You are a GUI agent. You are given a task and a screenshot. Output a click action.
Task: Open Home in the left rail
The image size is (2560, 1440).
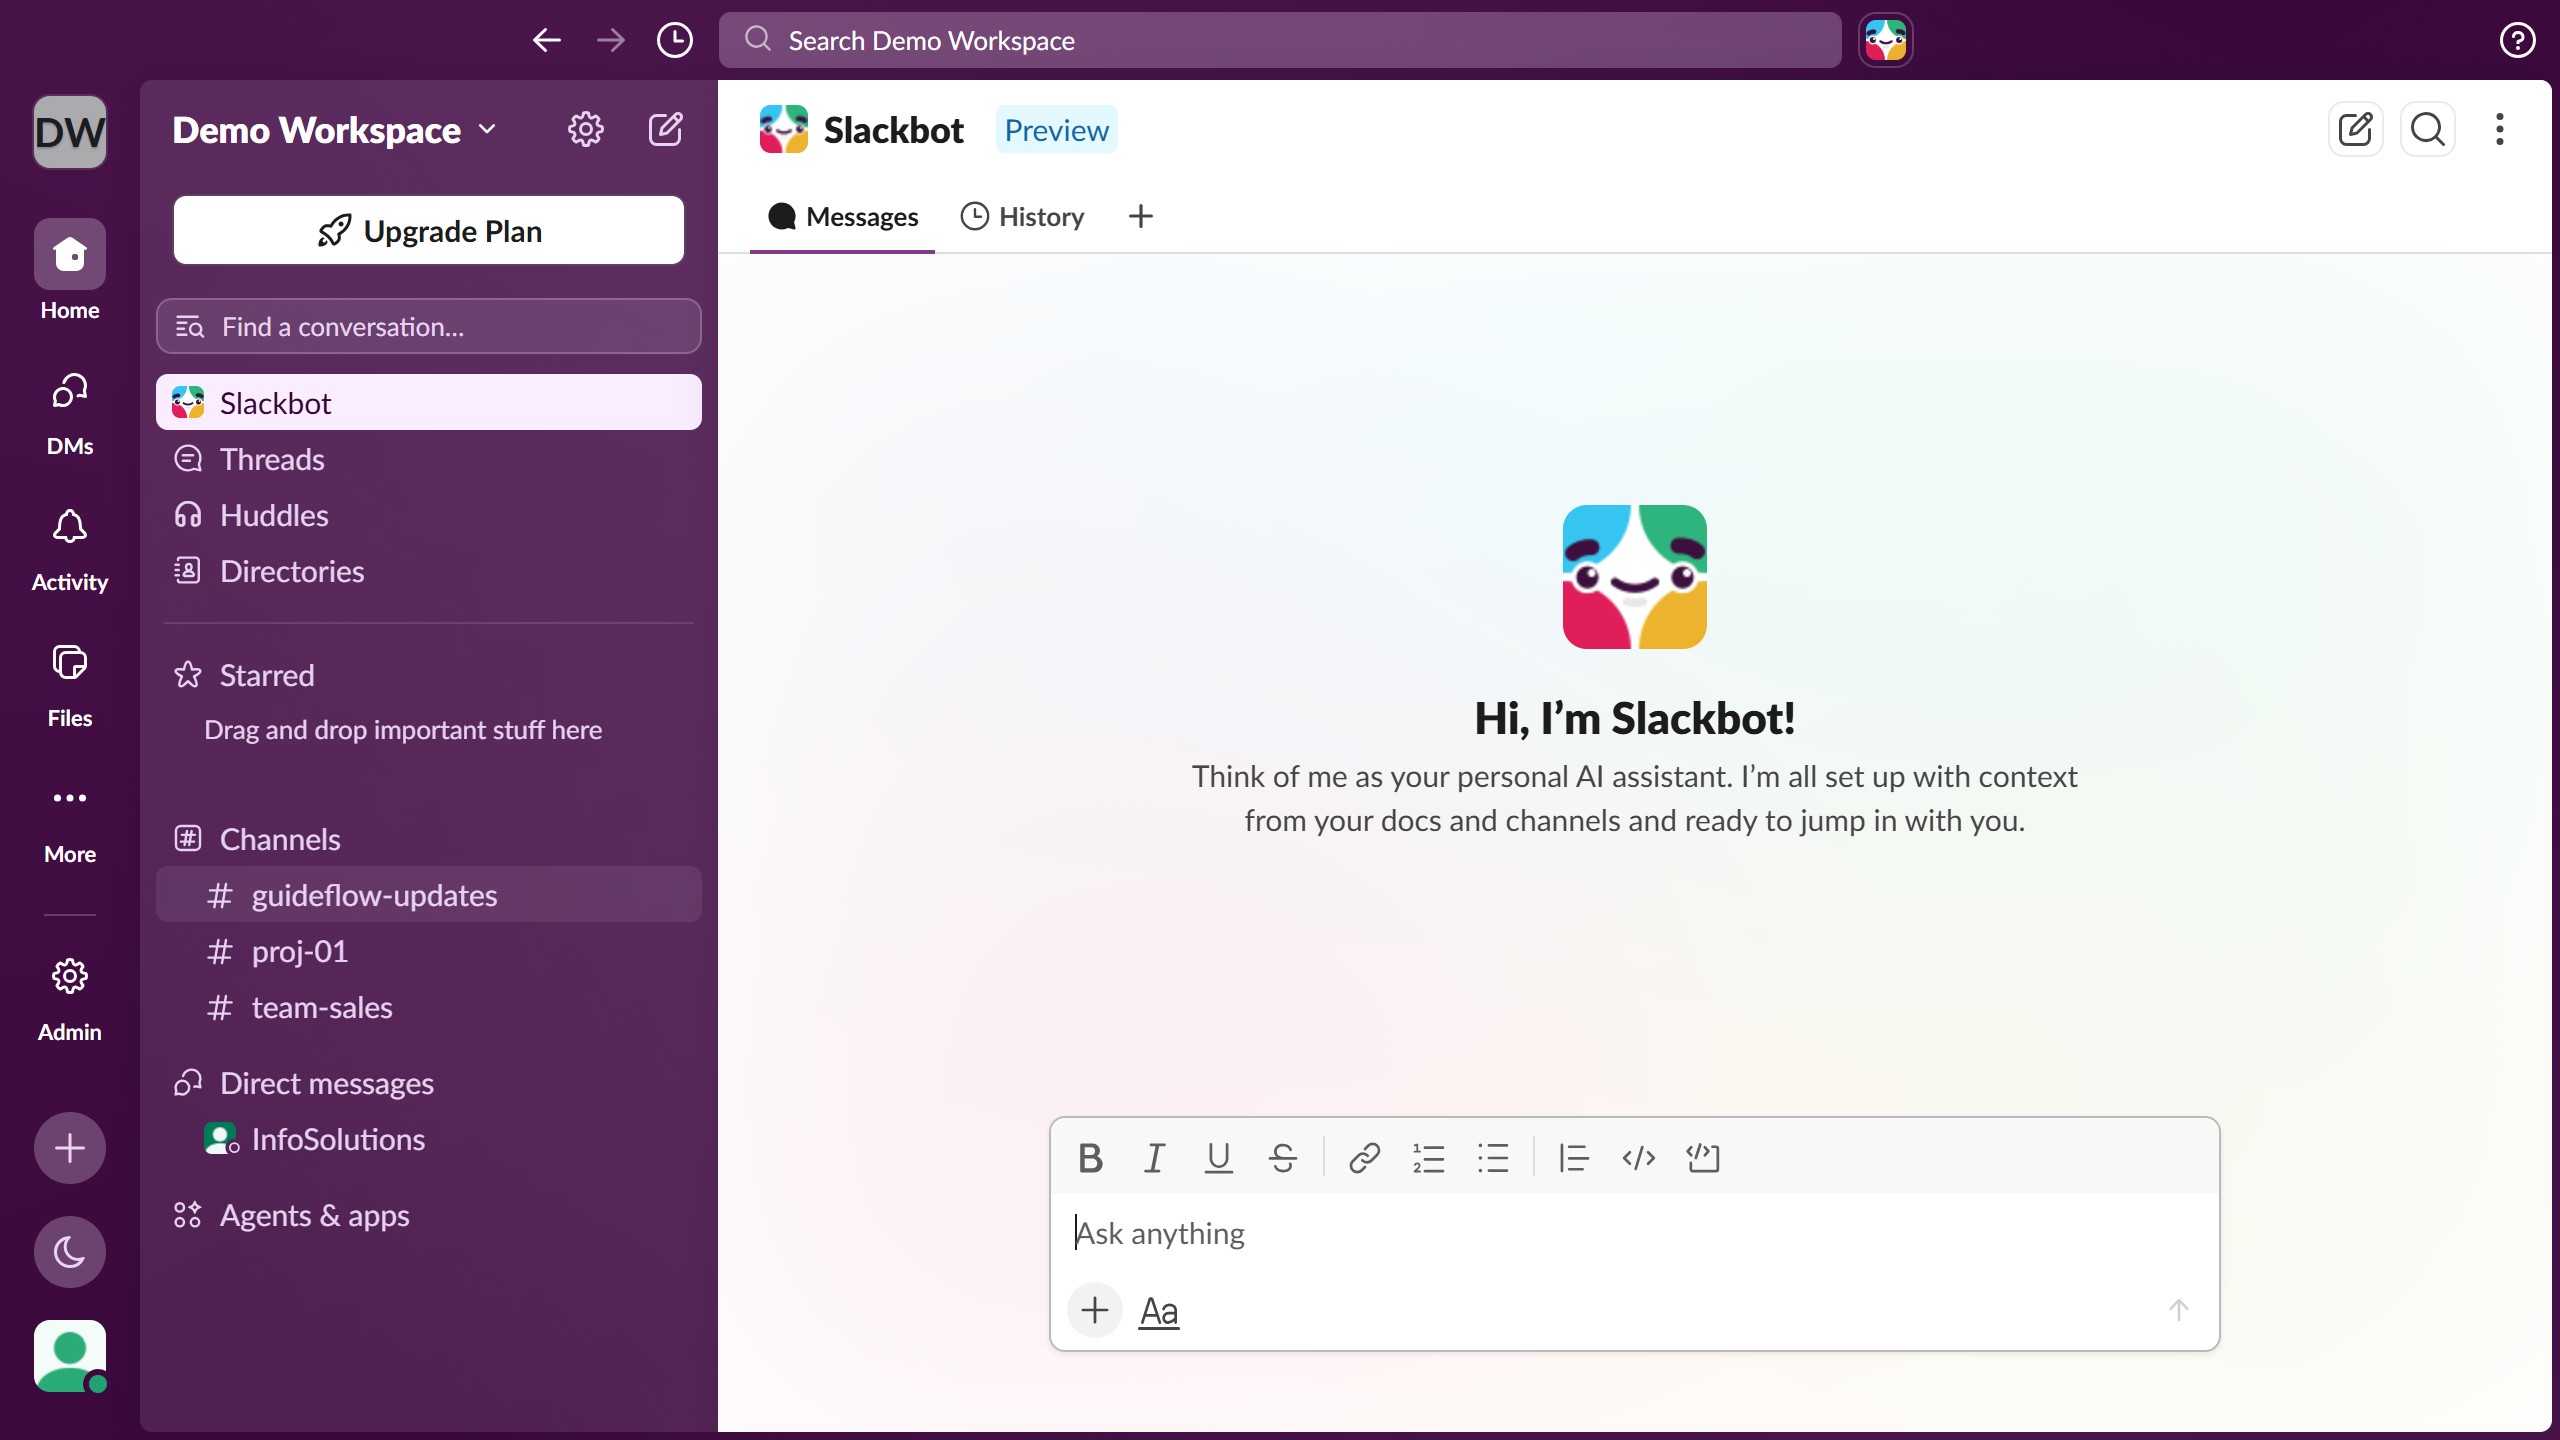(70, 271)
